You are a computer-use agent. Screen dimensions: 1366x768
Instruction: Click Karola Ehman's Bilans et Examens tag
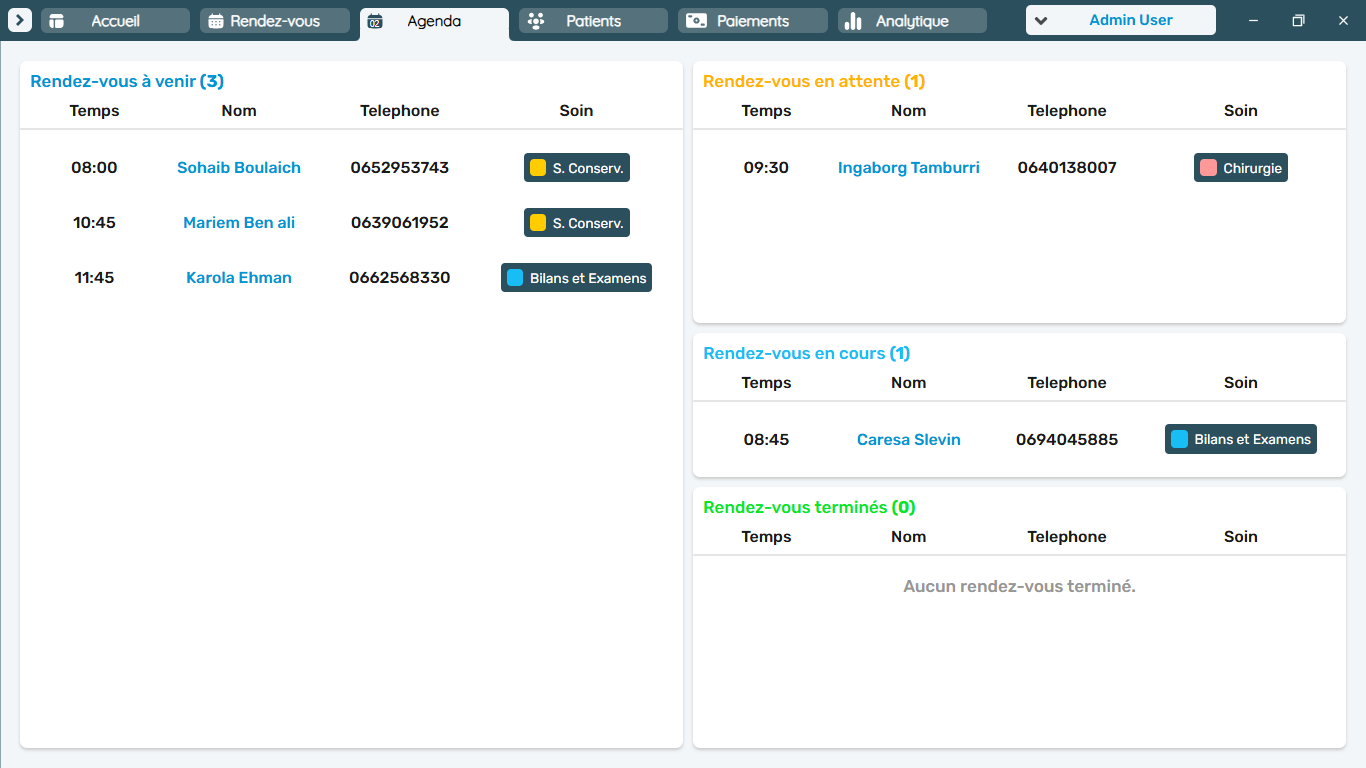tap(576, 278)
